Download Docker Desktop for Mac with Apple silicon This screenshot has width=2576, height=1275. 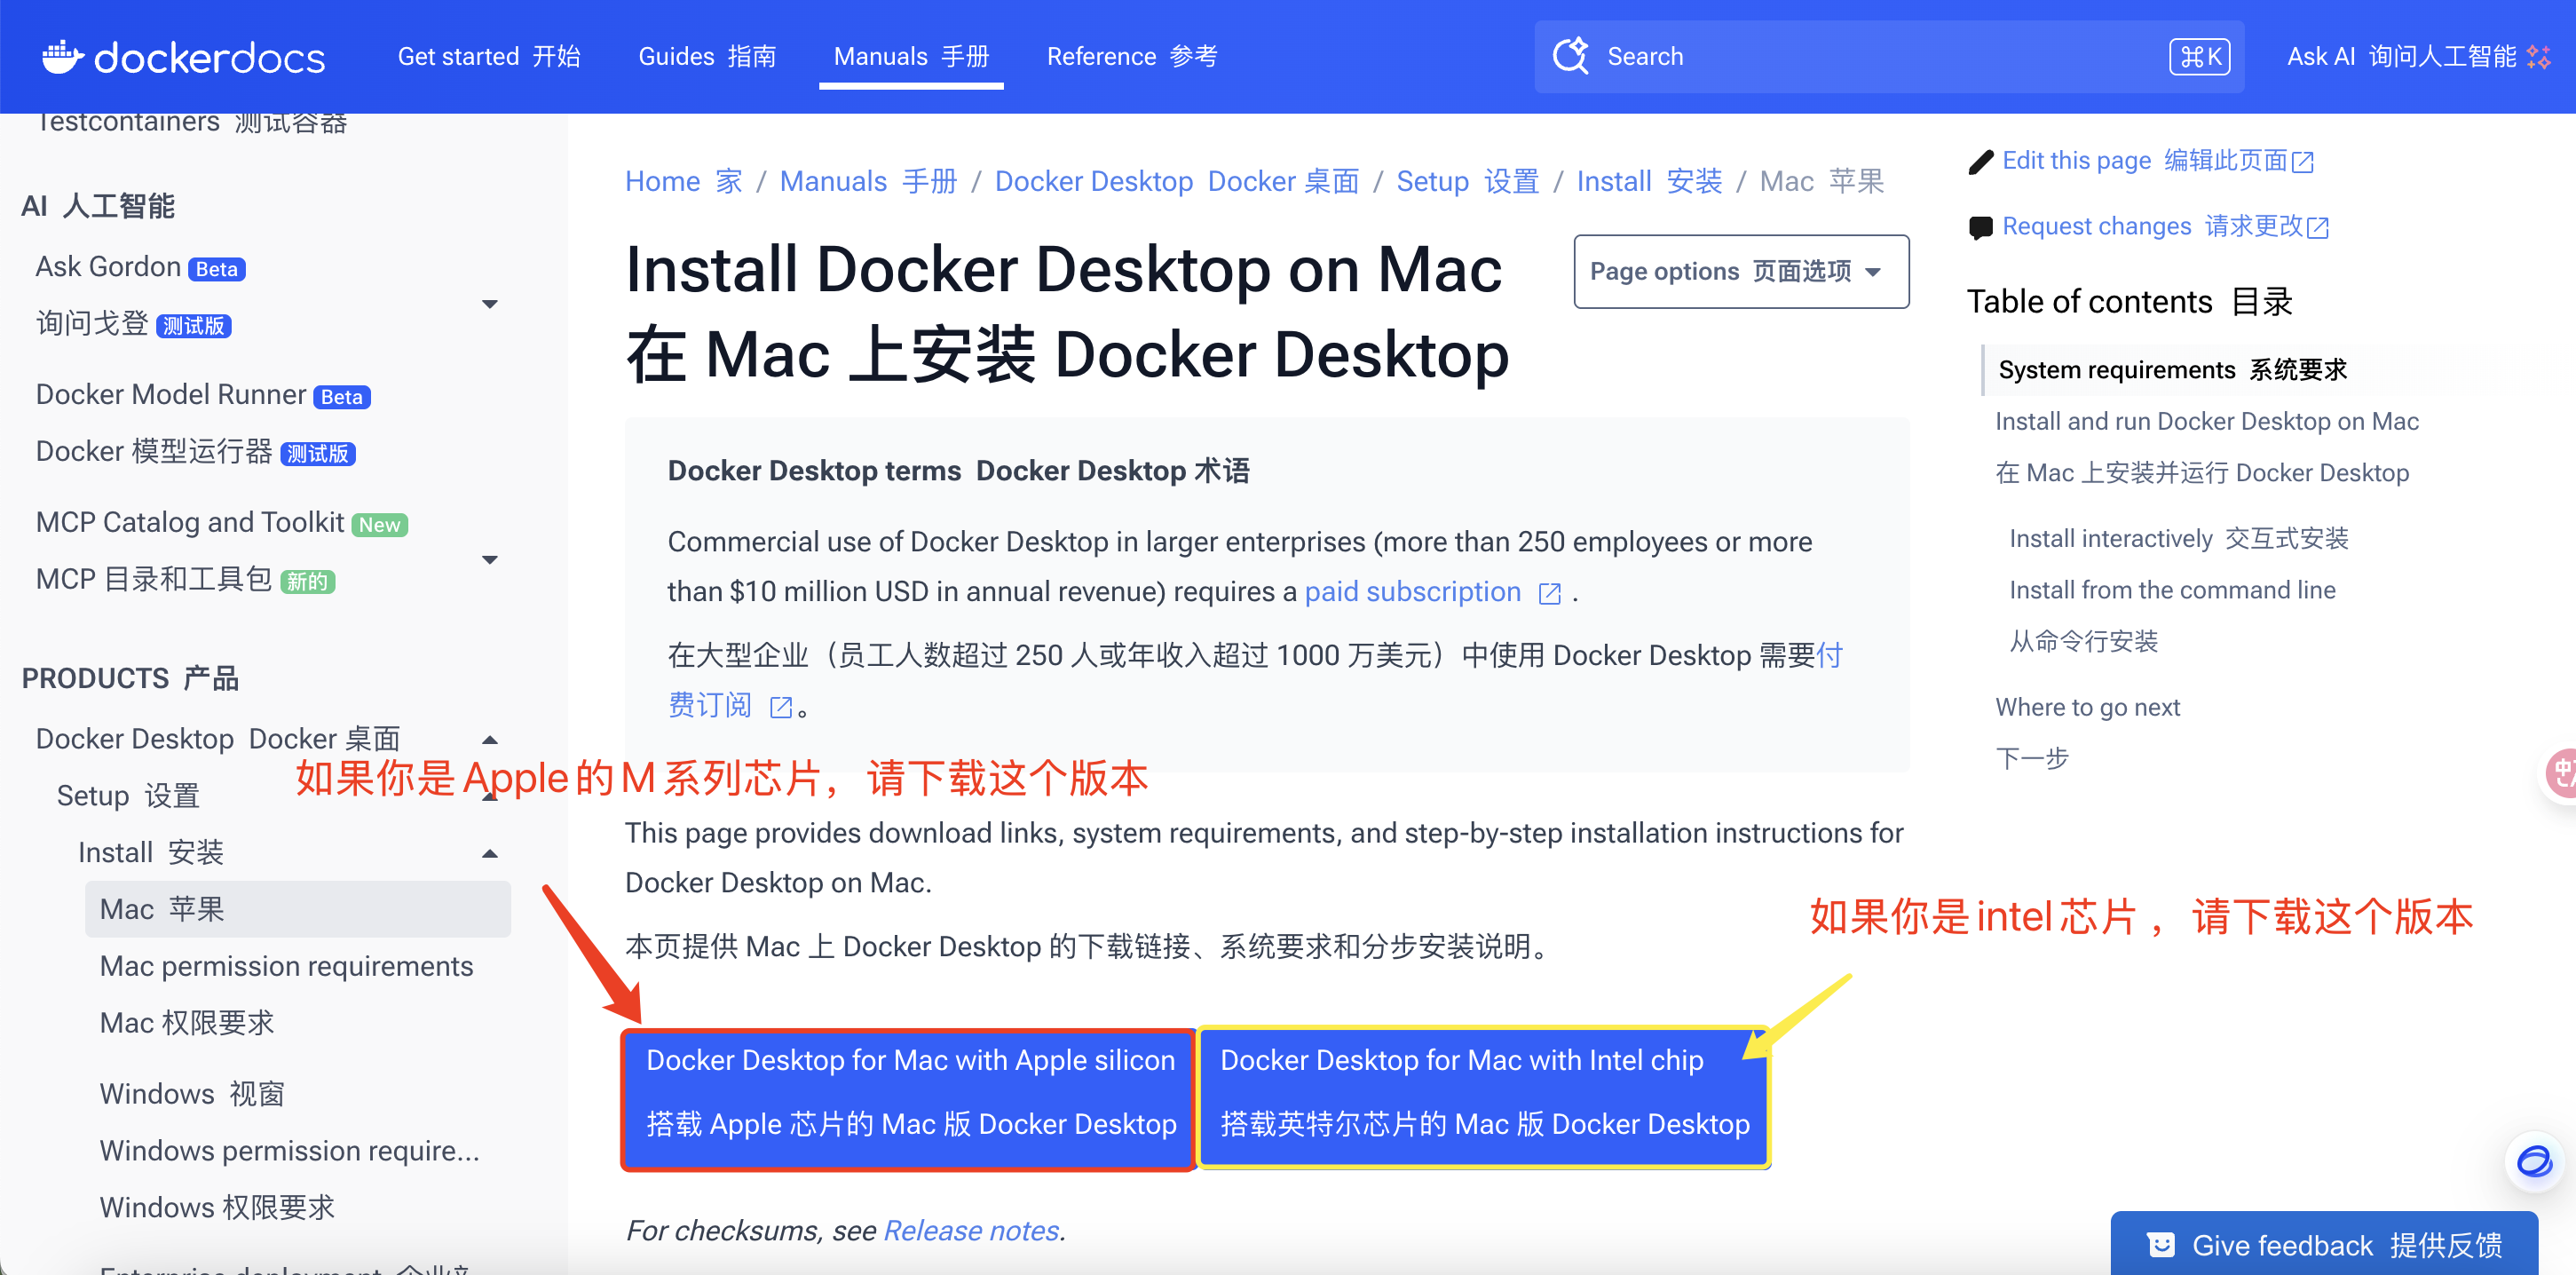tap(910, 1099)
